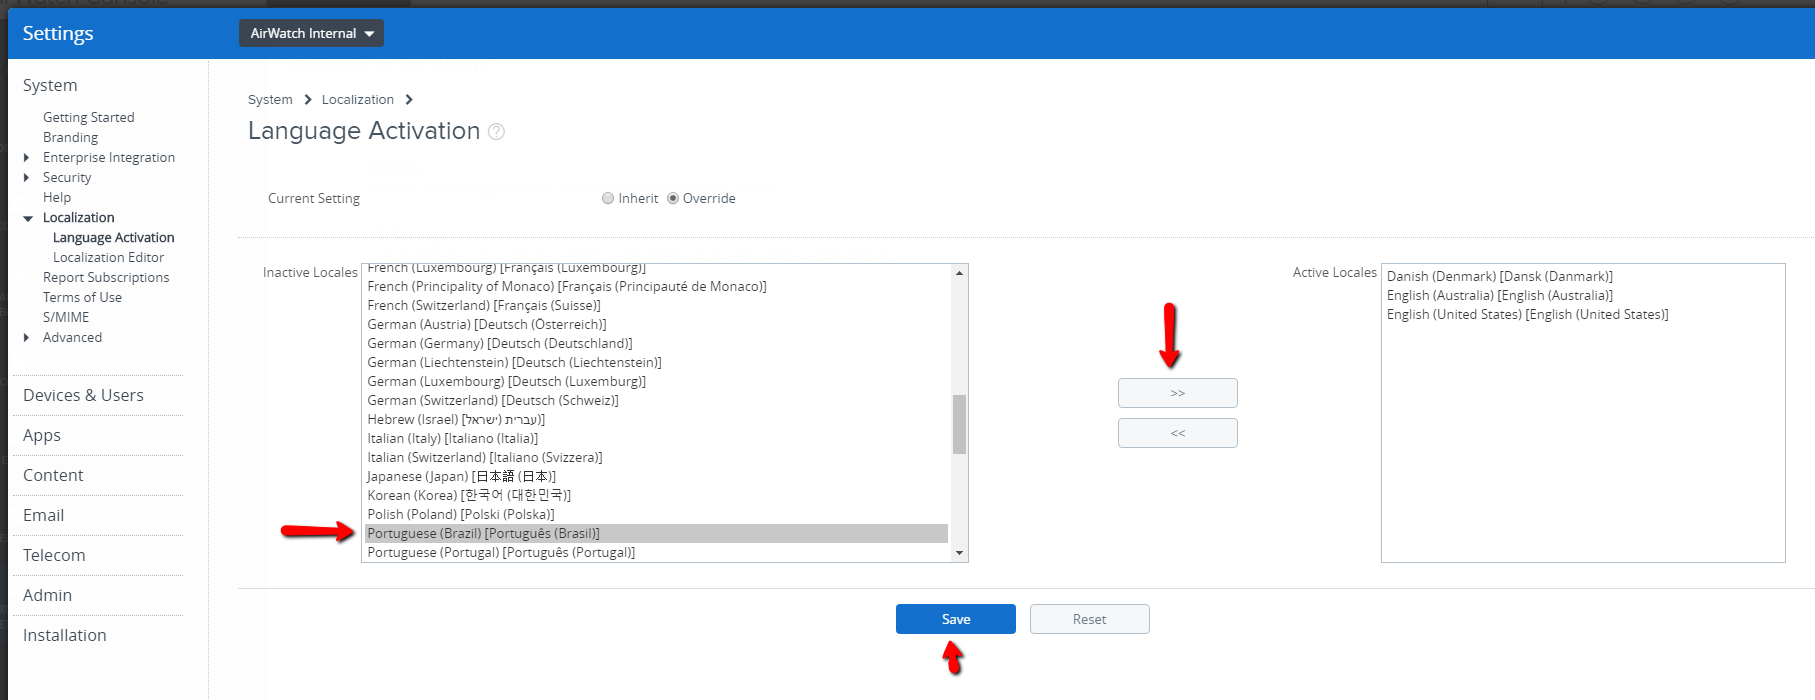Select Portuguese (Brazil) locale
Viewport: 1815px width, 700px height.
pyautogui.click(x=656, y=533)
